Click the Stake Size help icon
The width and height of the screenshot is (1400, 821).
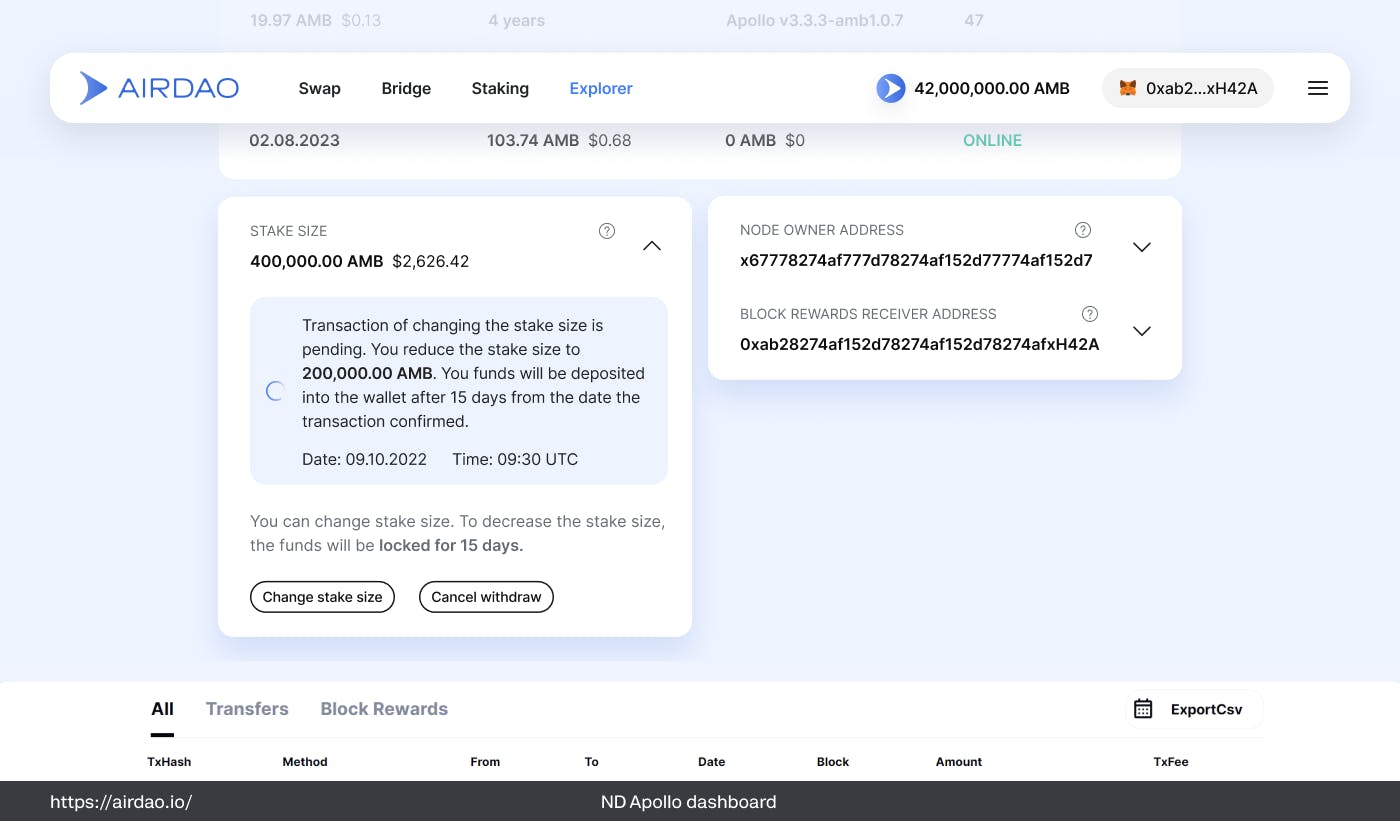tap(607, 231)
